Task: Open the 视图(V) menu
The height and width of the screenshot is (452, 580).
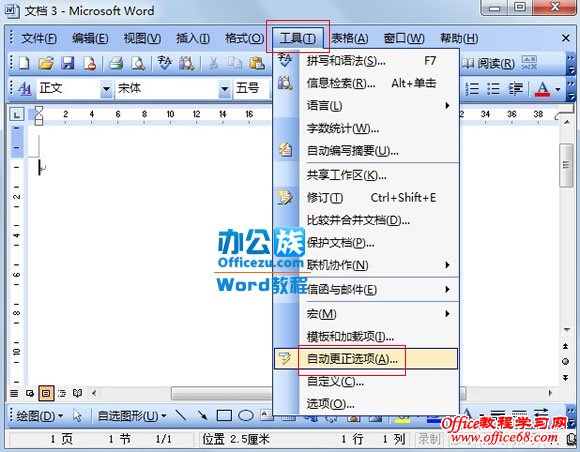Action: pyautogui.click(x=142, y=38)
